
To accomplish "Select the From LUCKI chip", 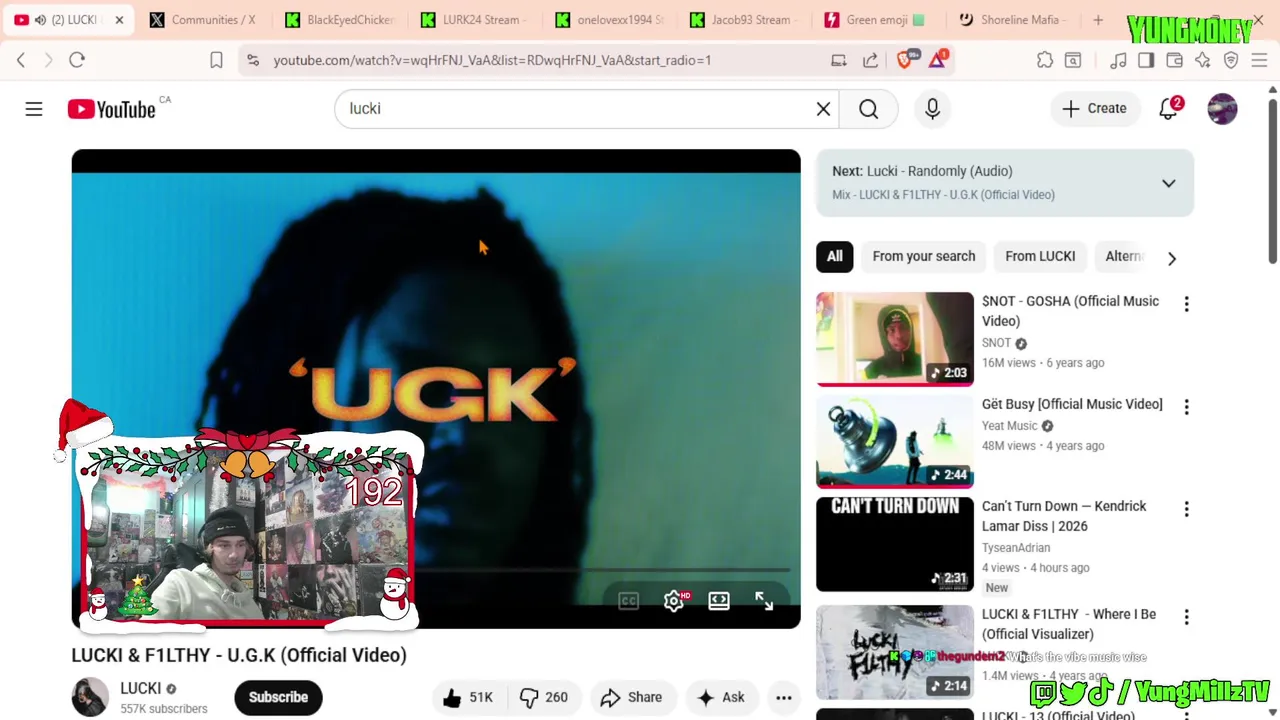I will pos(1040,256).
